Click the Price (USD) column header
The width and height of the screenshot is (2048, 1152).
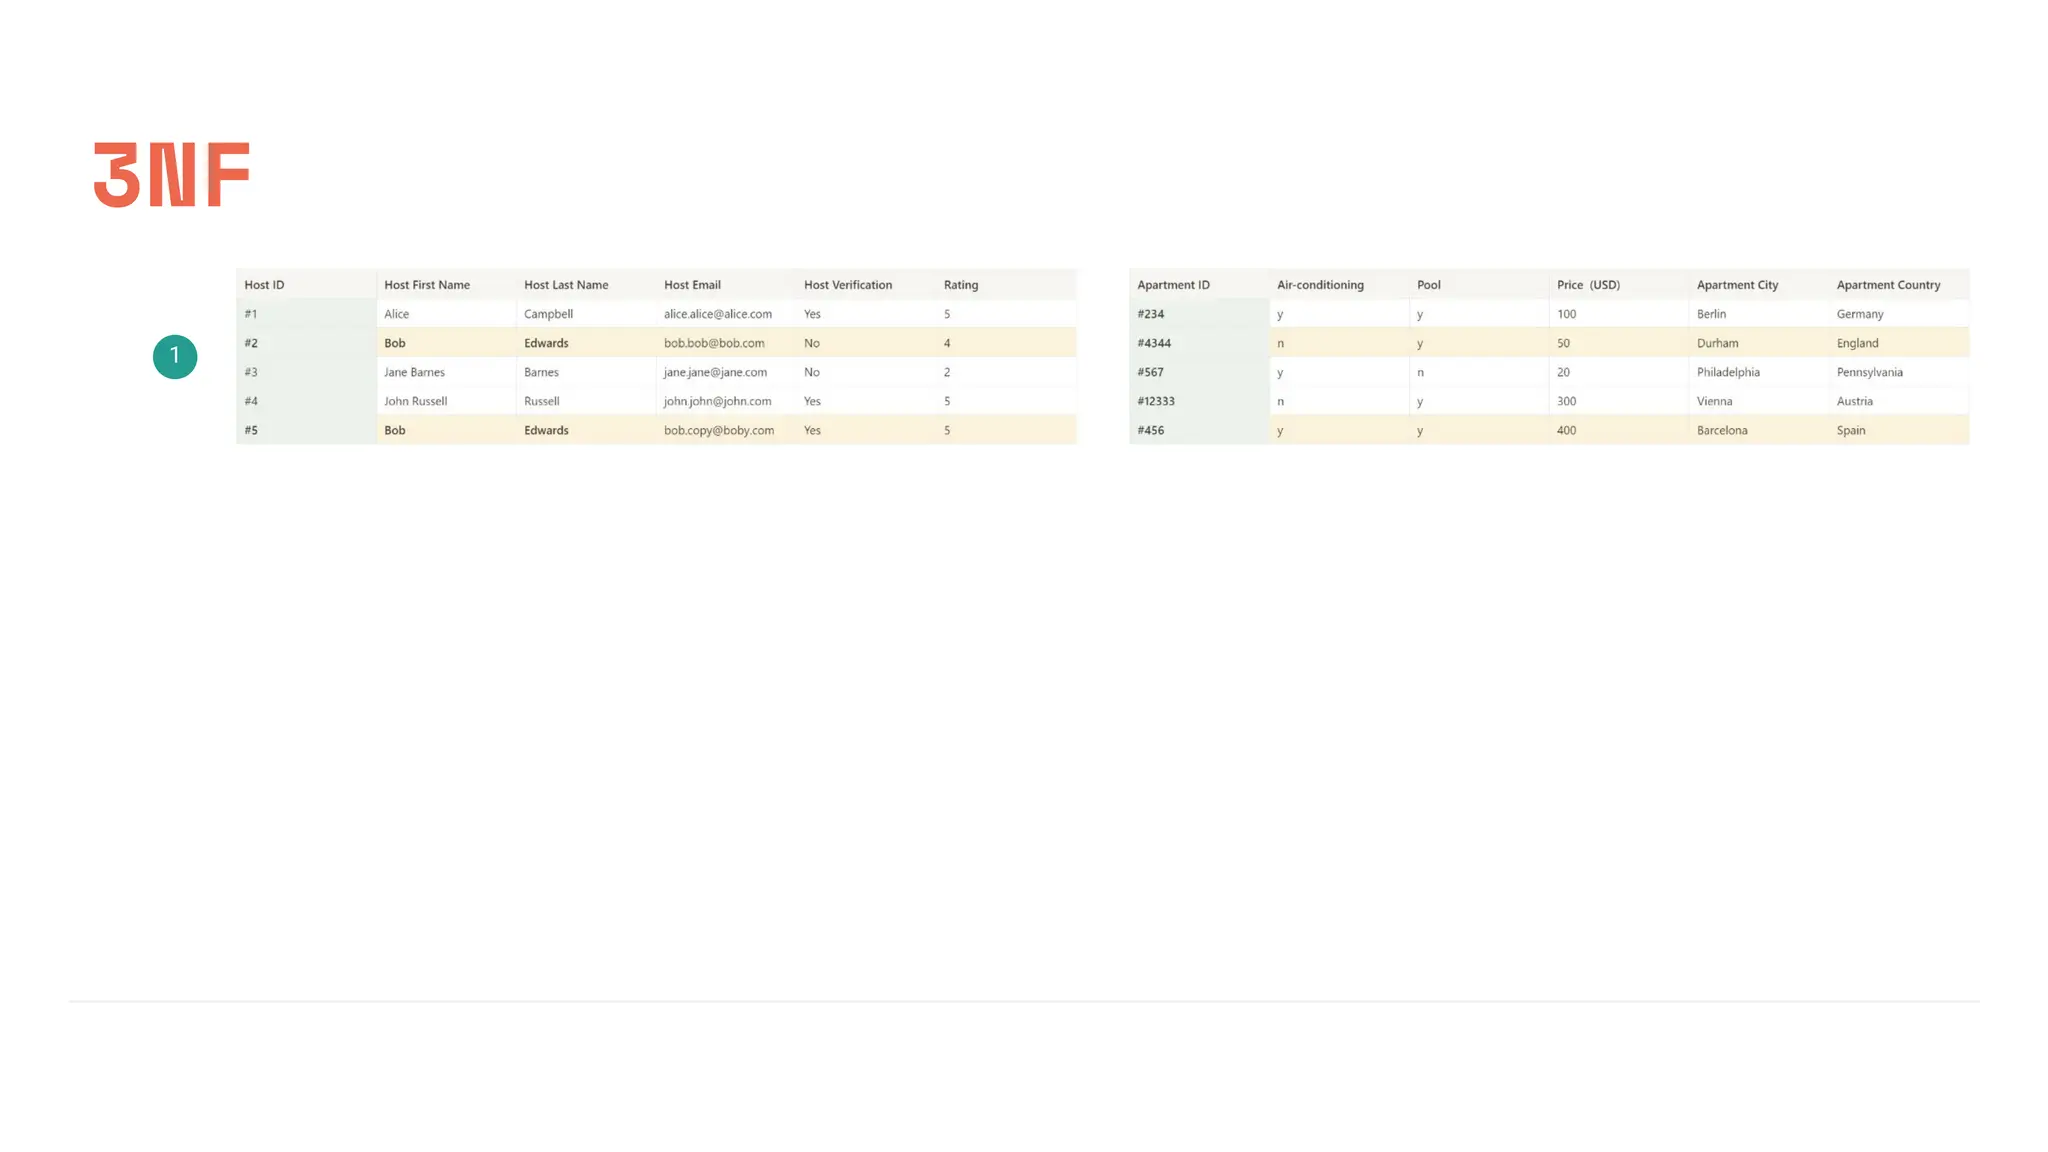[x=1588, y=285]
